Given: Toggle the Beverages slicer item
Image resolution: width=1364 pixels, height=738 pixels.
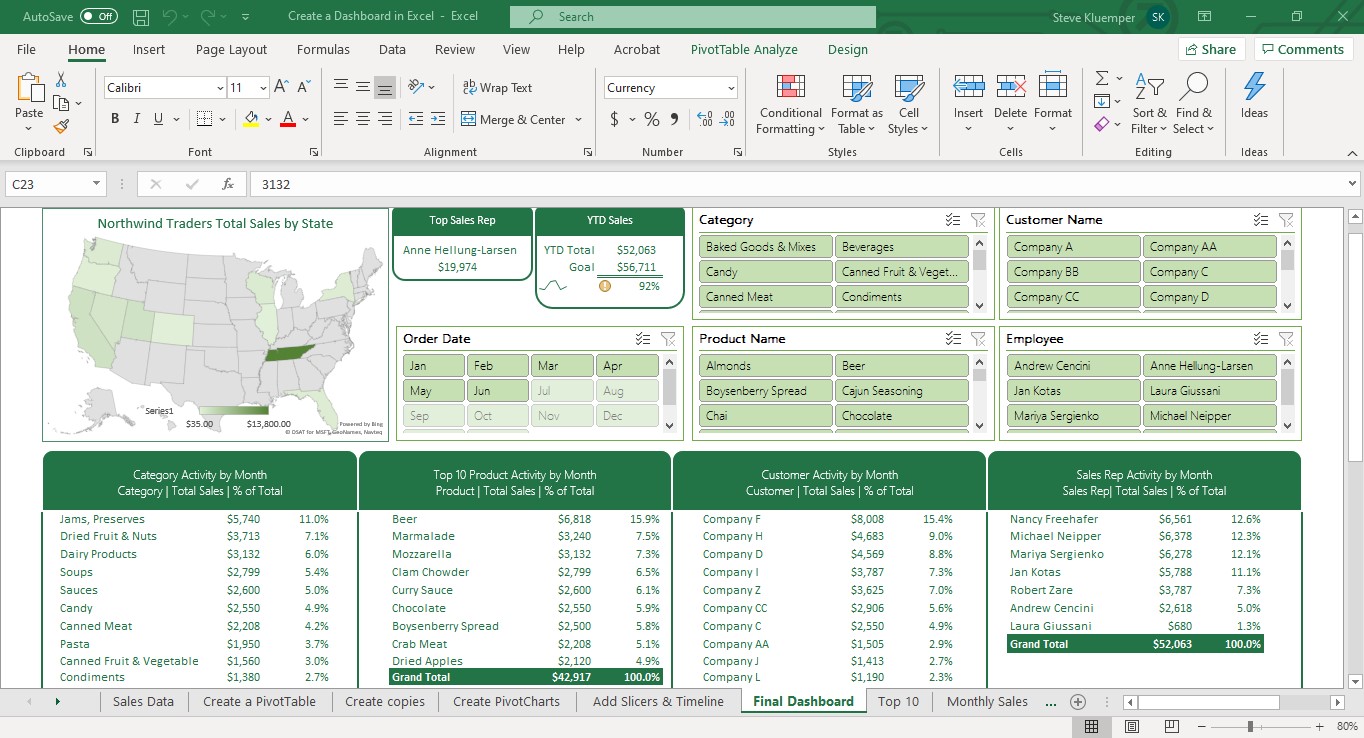Looking at the screenshot, I should [x=901, y=247].
